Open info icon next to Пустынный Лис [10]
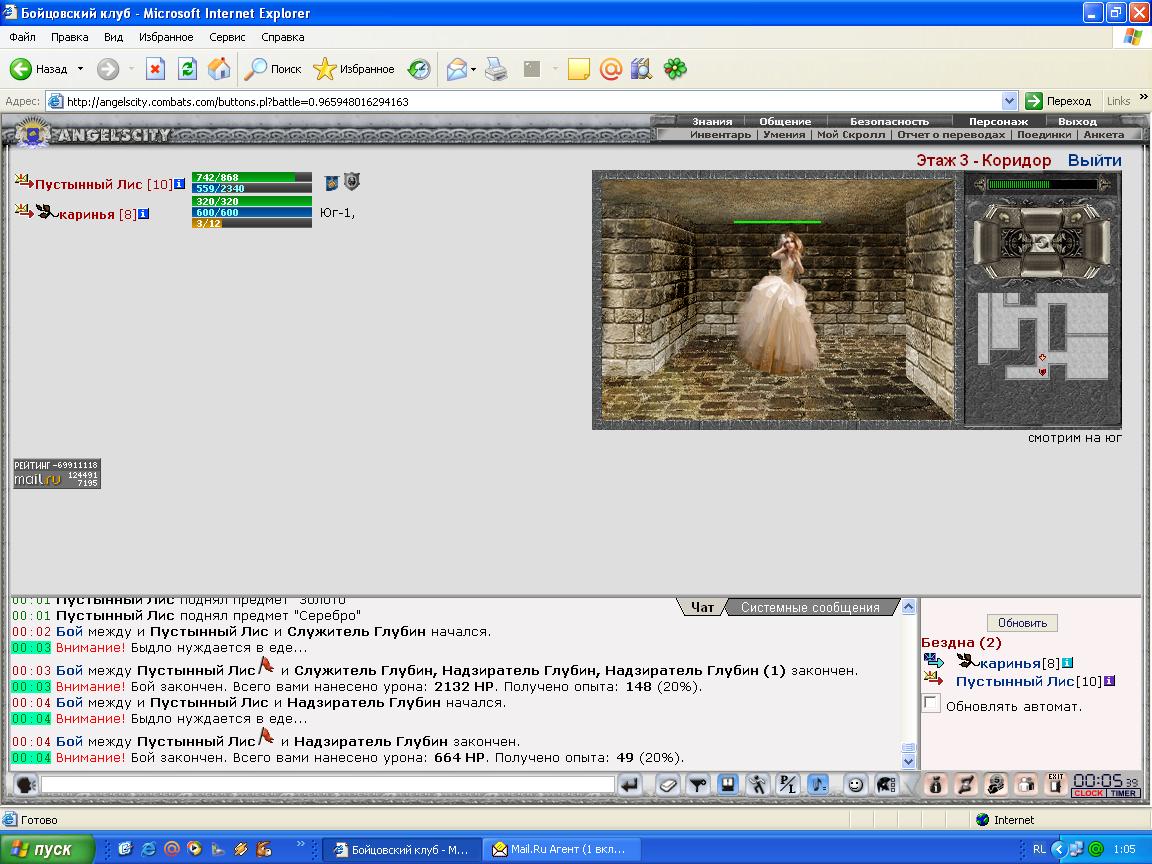Screen dimensions: 1152x864 [179, 184]
